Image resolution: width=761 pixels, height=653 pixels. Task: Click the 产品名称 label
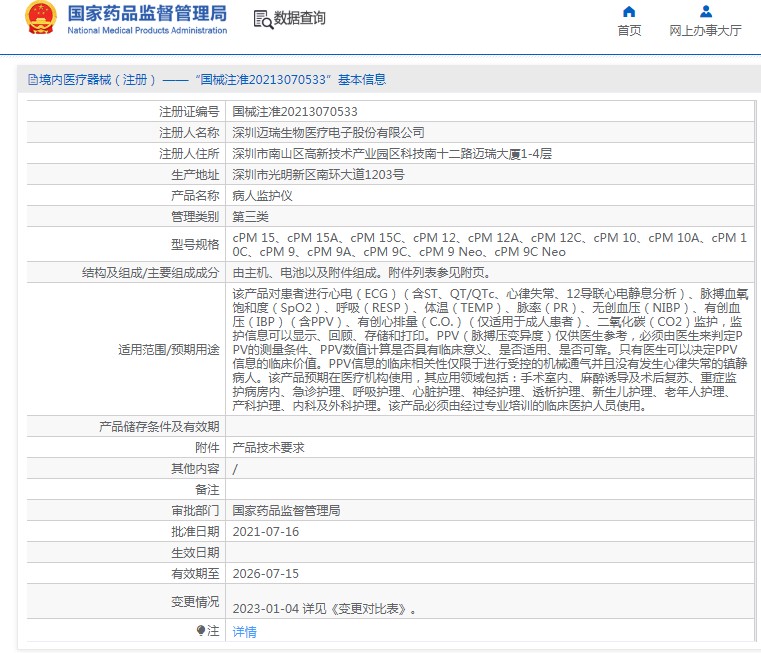point(195,196)
